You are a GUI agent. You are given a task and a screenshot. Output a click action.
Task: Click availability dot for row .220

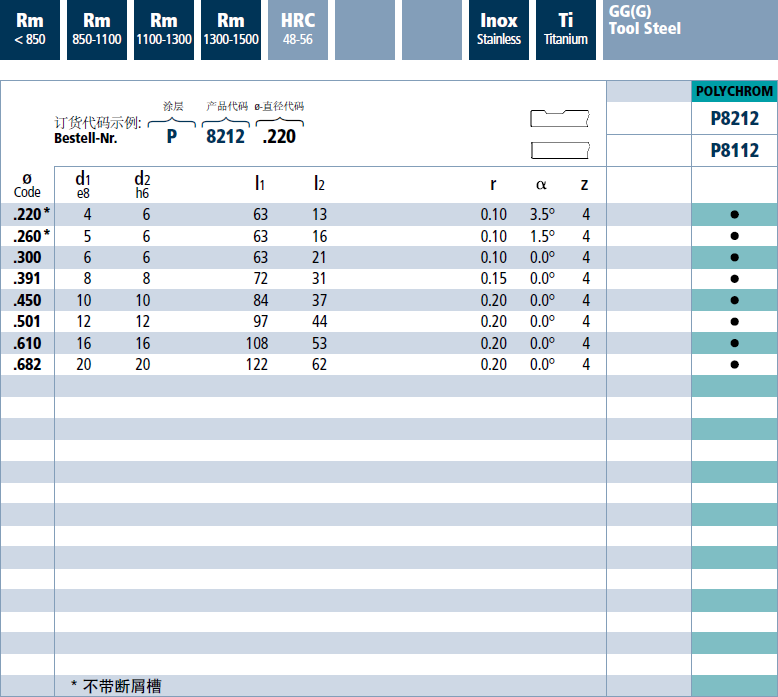point(734,215)
